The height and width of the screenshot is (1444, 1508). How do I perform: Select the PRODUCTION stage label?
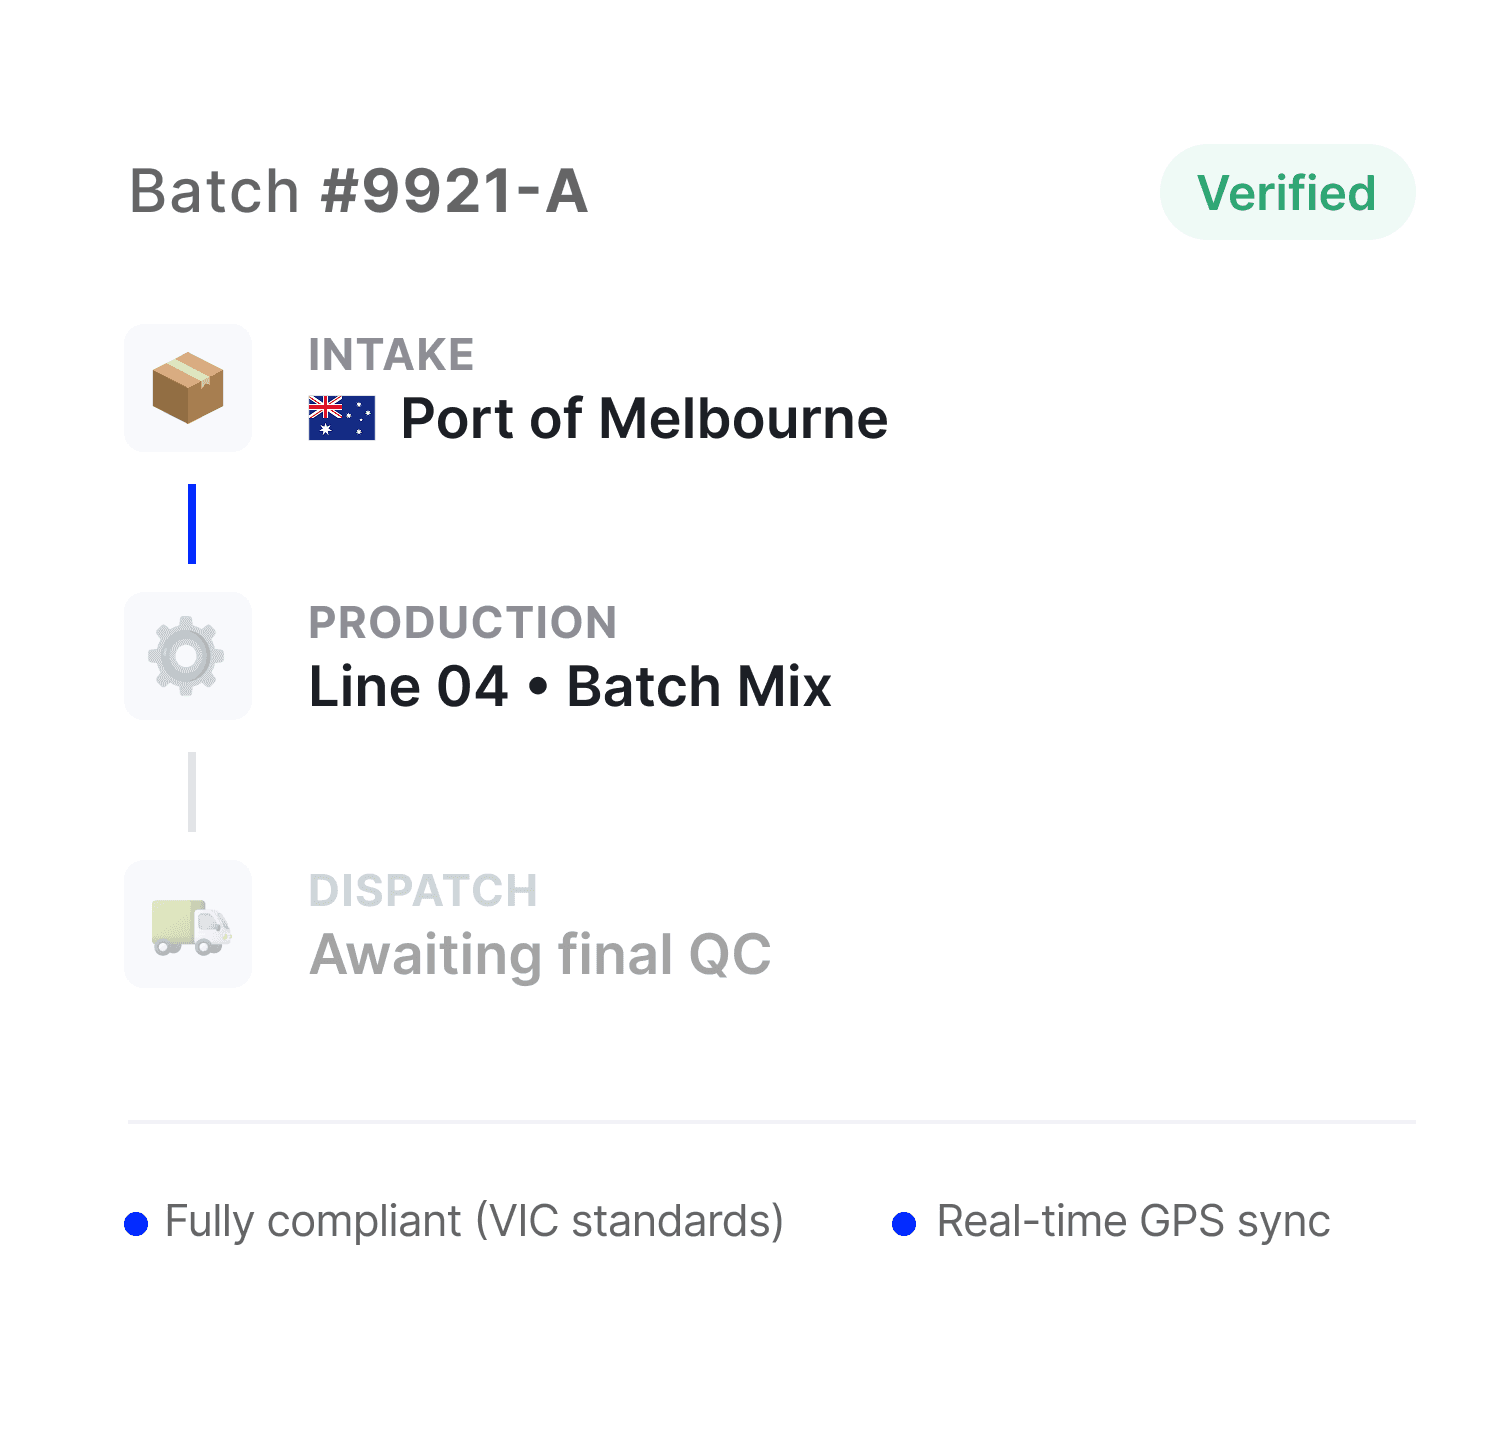(x=463, y=623)
